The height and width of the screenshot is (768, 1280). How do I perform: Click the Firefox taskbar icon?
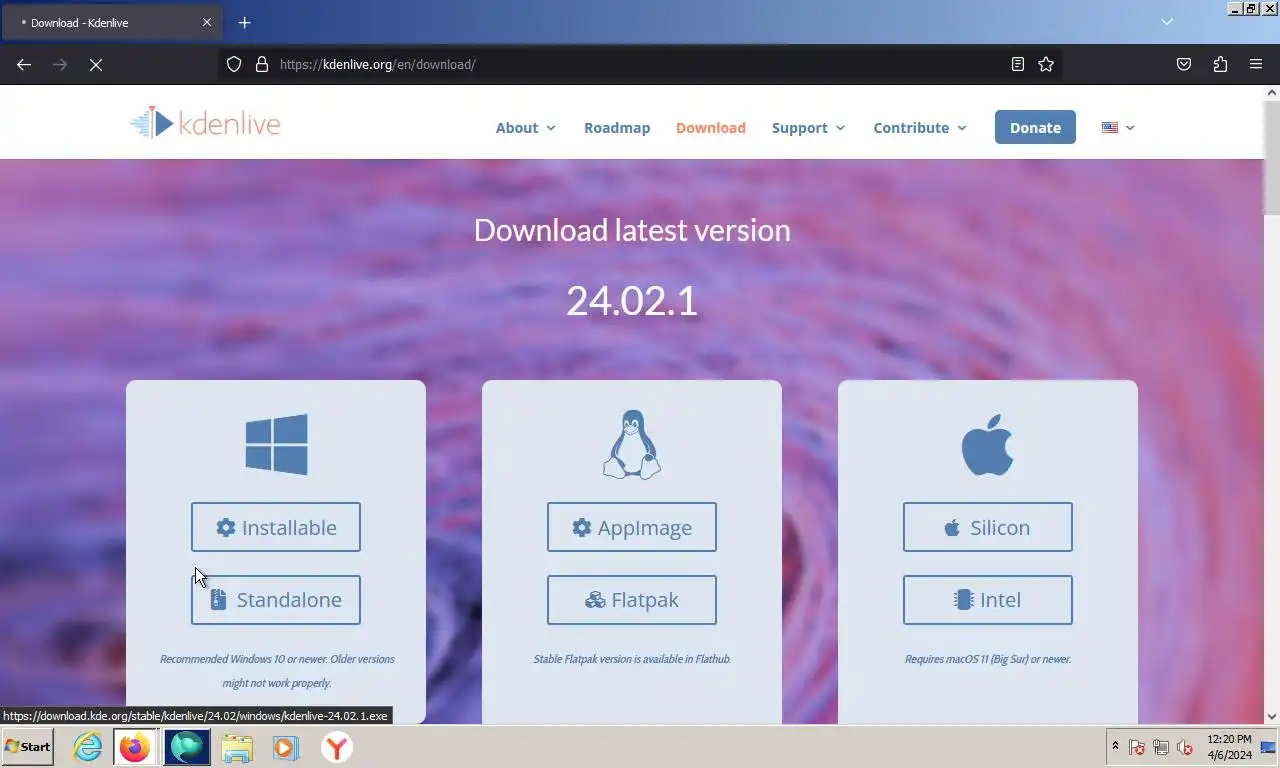[x=134, y=747]
